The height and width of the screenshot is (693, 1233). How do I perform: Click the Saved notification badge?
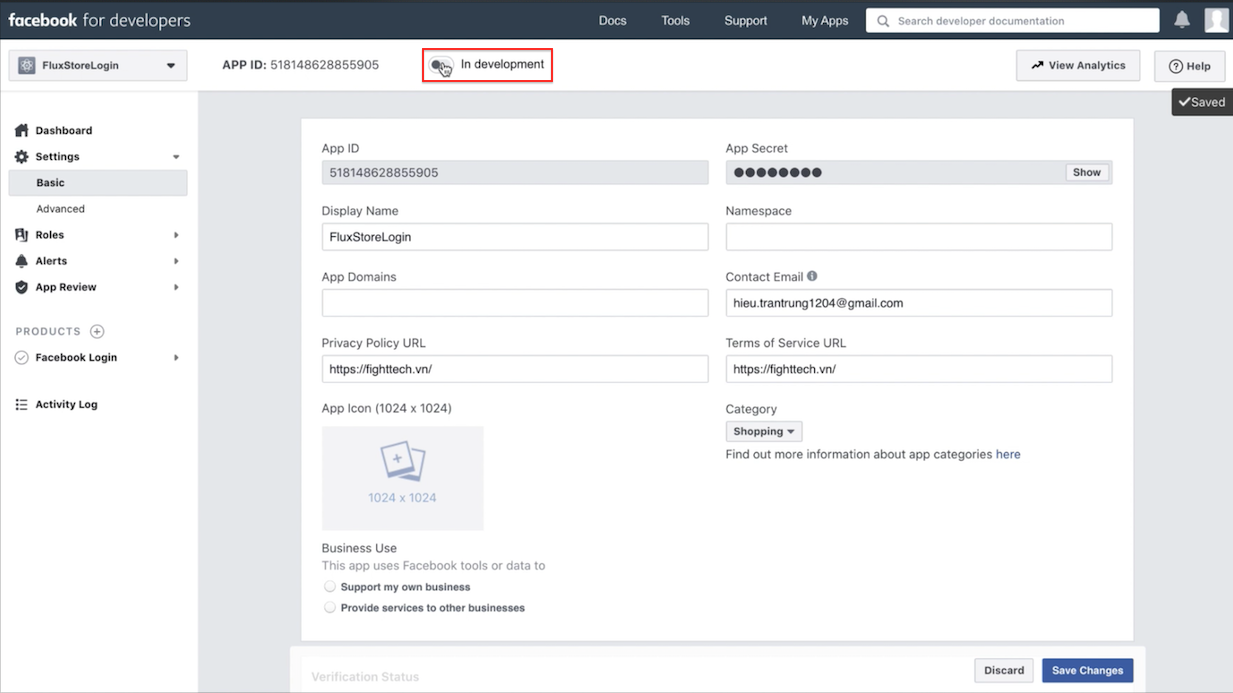pos(1202,102)
